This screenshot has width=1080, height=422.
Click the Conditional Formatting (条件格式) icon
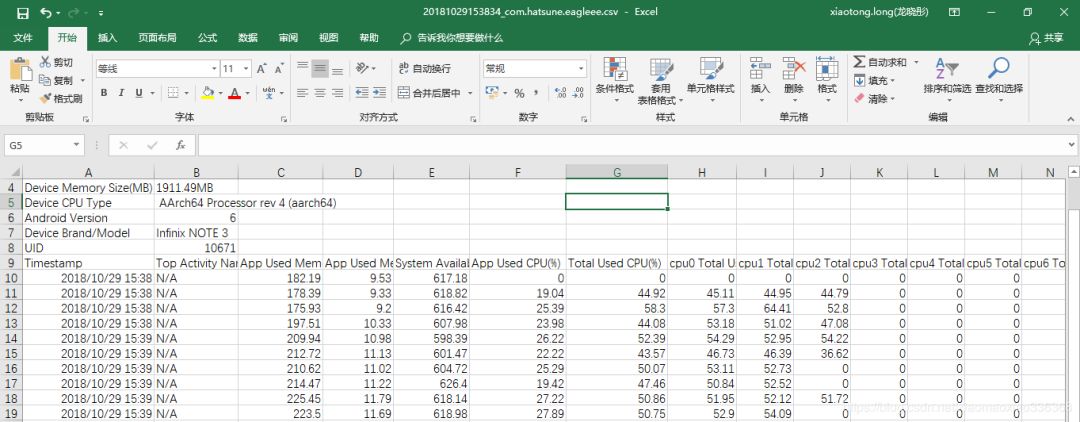pos(614,70)
